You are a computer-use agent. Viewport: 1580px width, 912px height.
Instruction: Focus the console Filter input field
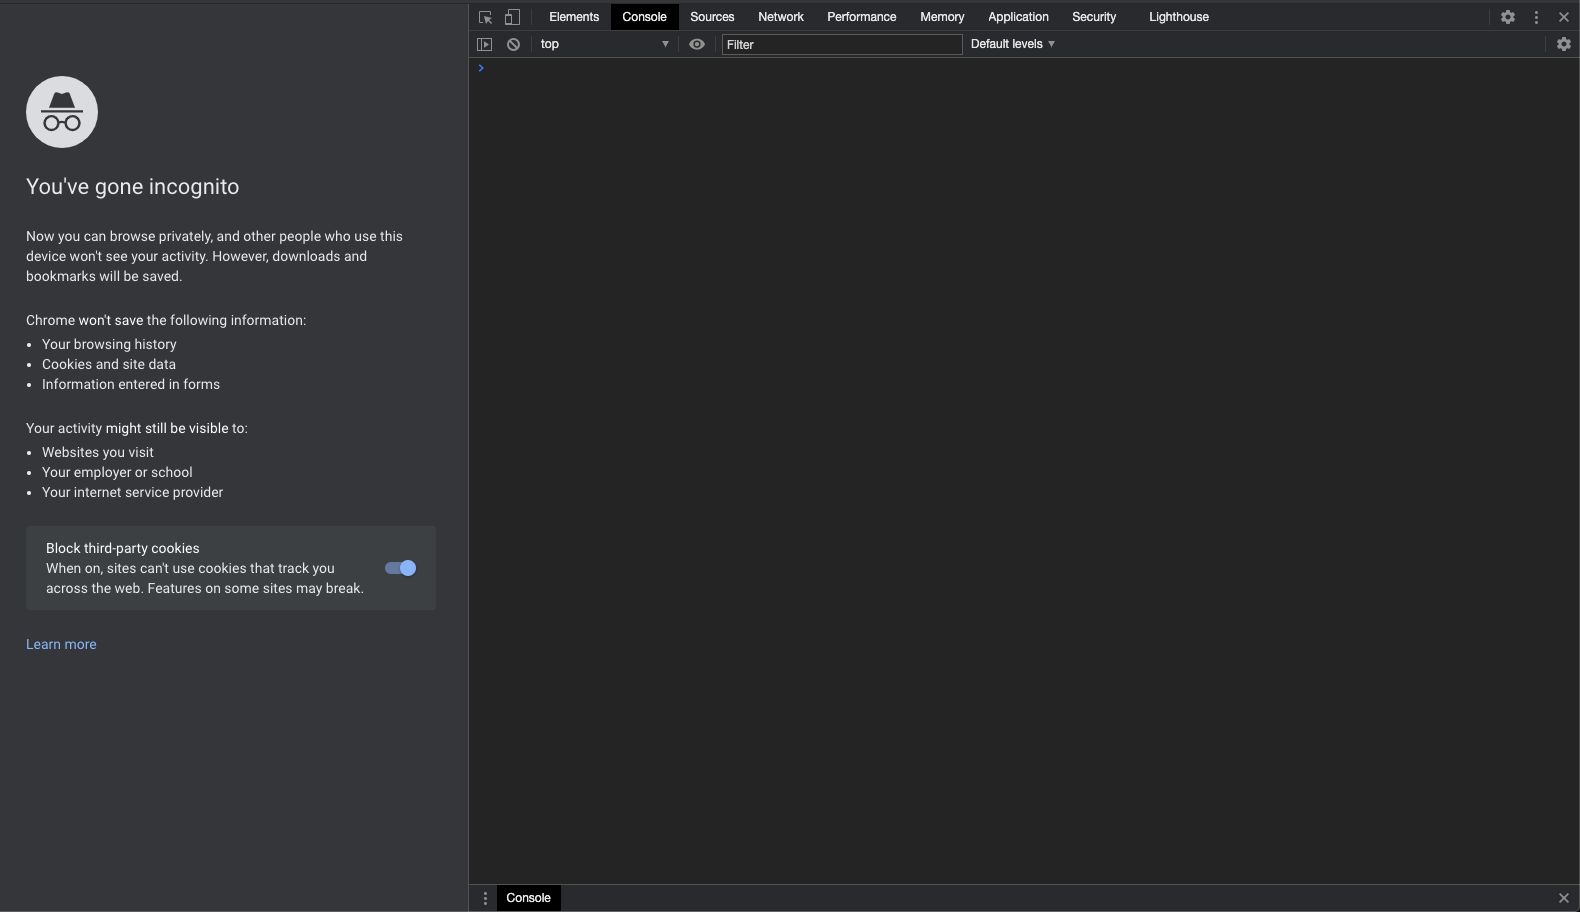842,44
